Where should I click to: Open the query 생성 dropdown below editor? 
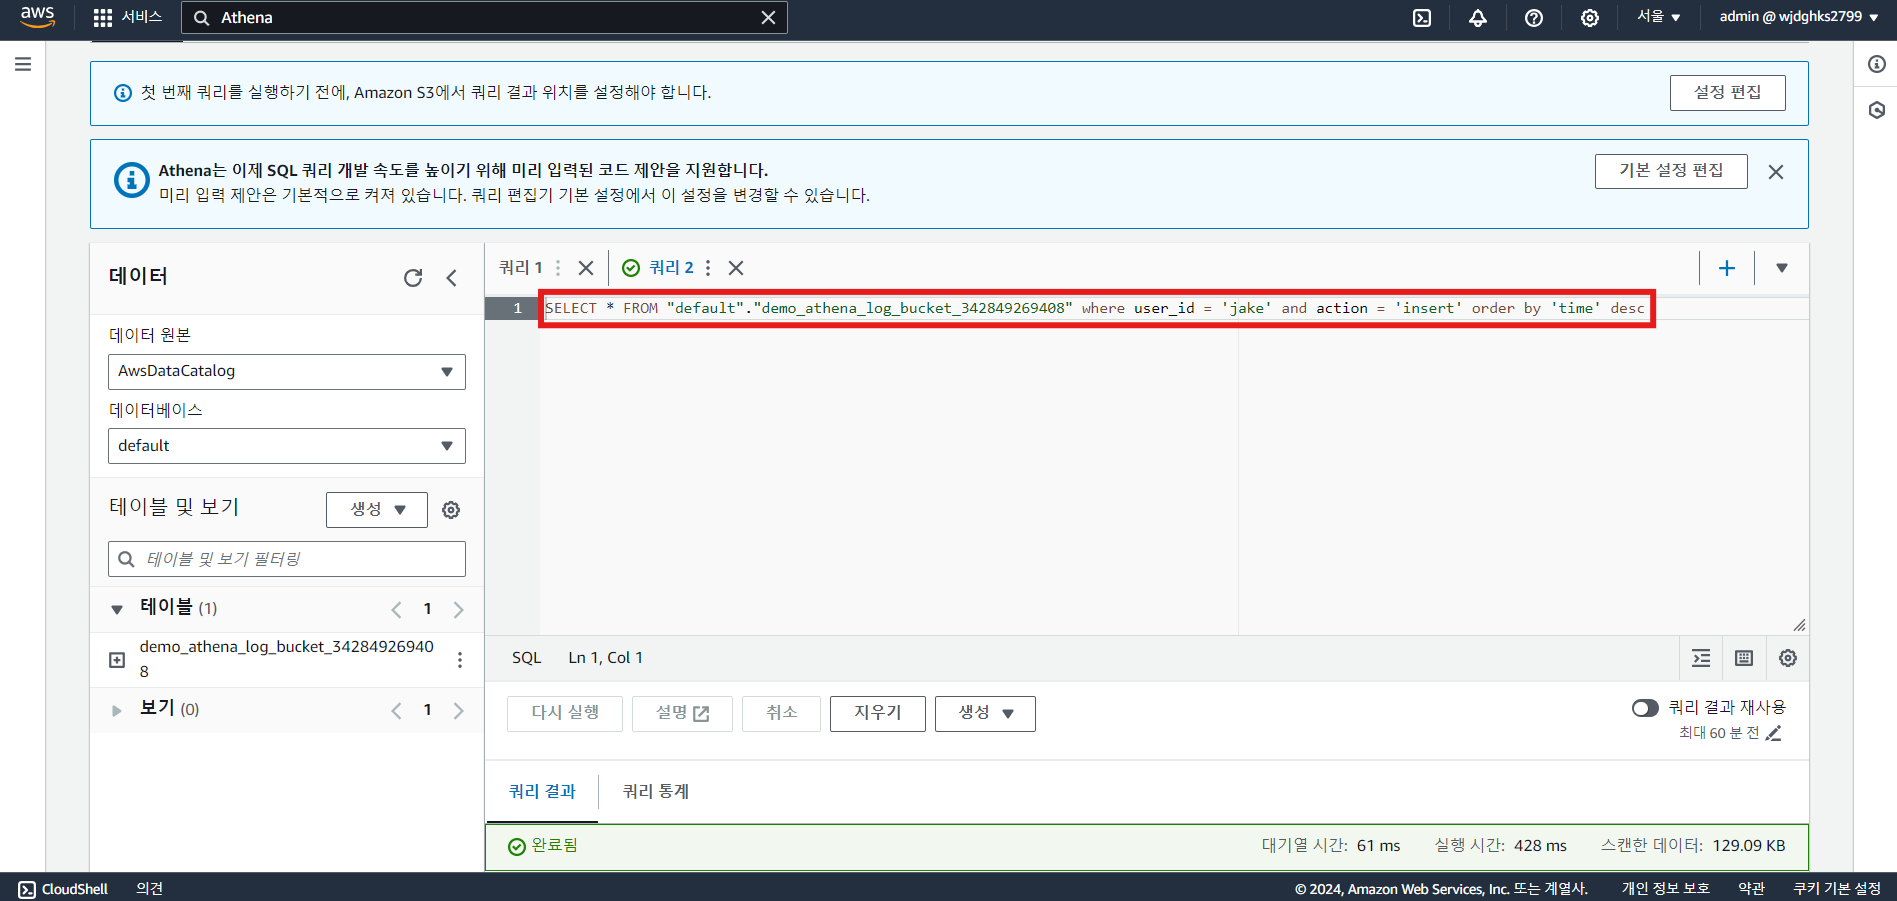click(x=985, y=713)
